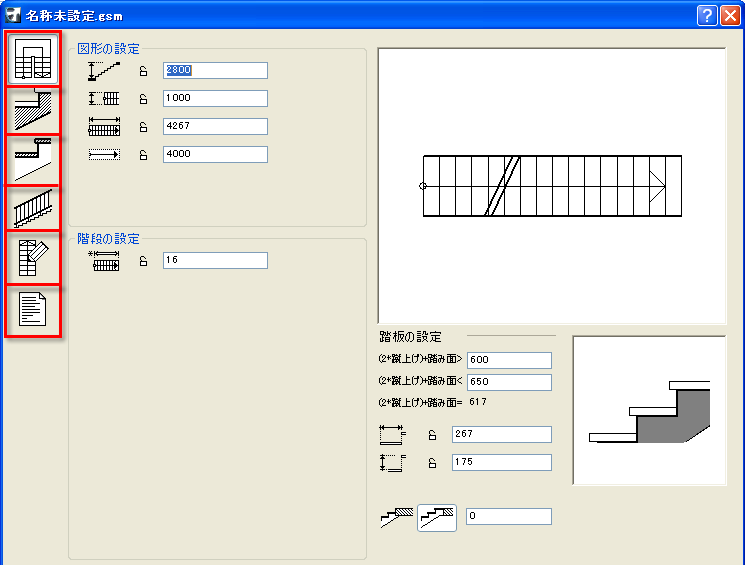Viewport: 745px width, 565px height.
Task: Click the stair width field showing 1000
Action: tap(215, 98)
